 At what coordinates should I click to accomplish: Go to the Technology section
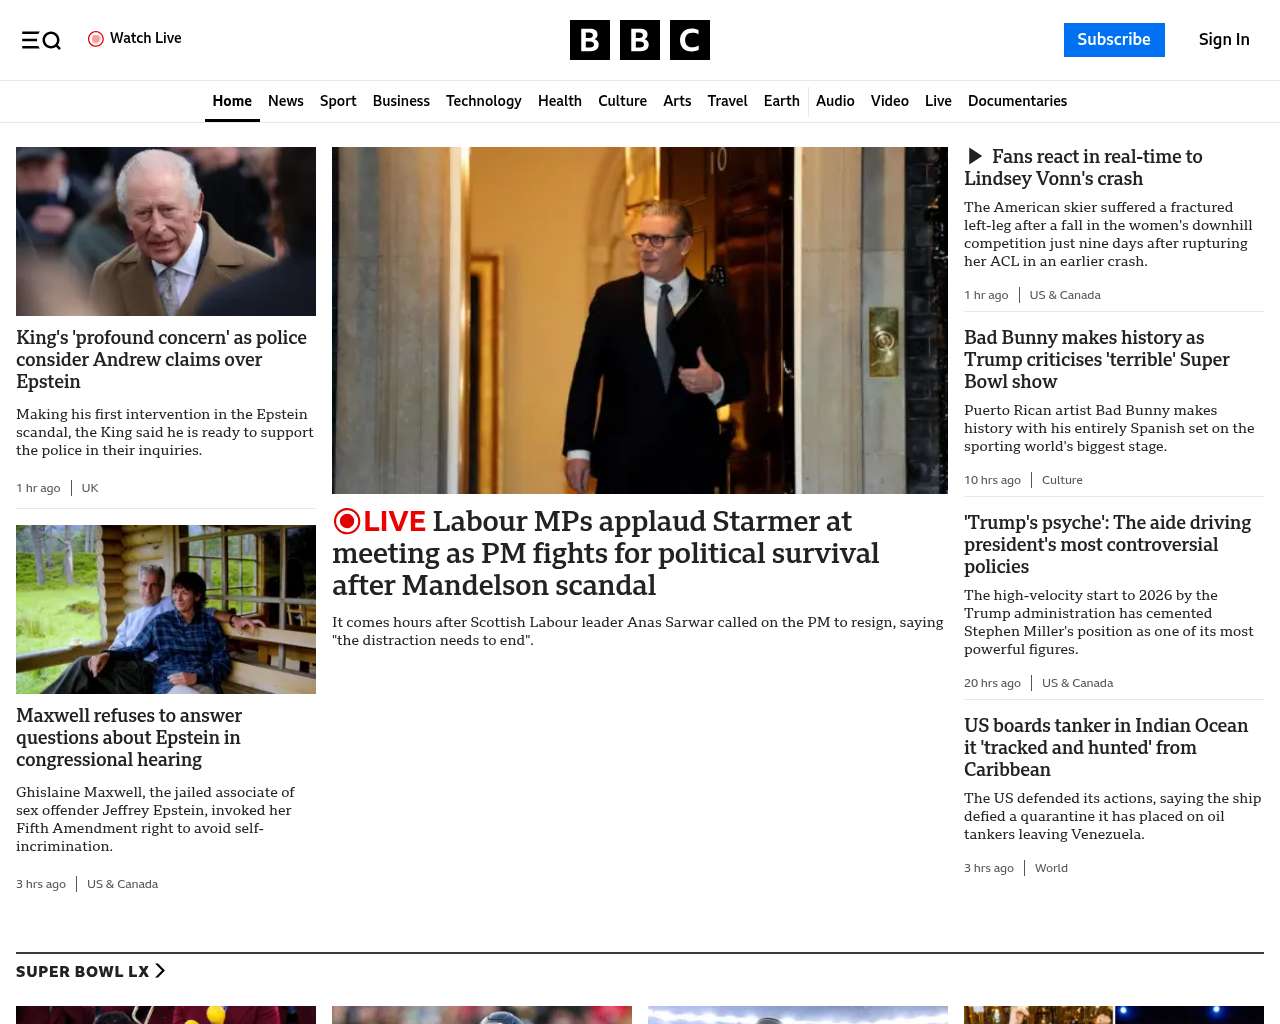(484, 101)
